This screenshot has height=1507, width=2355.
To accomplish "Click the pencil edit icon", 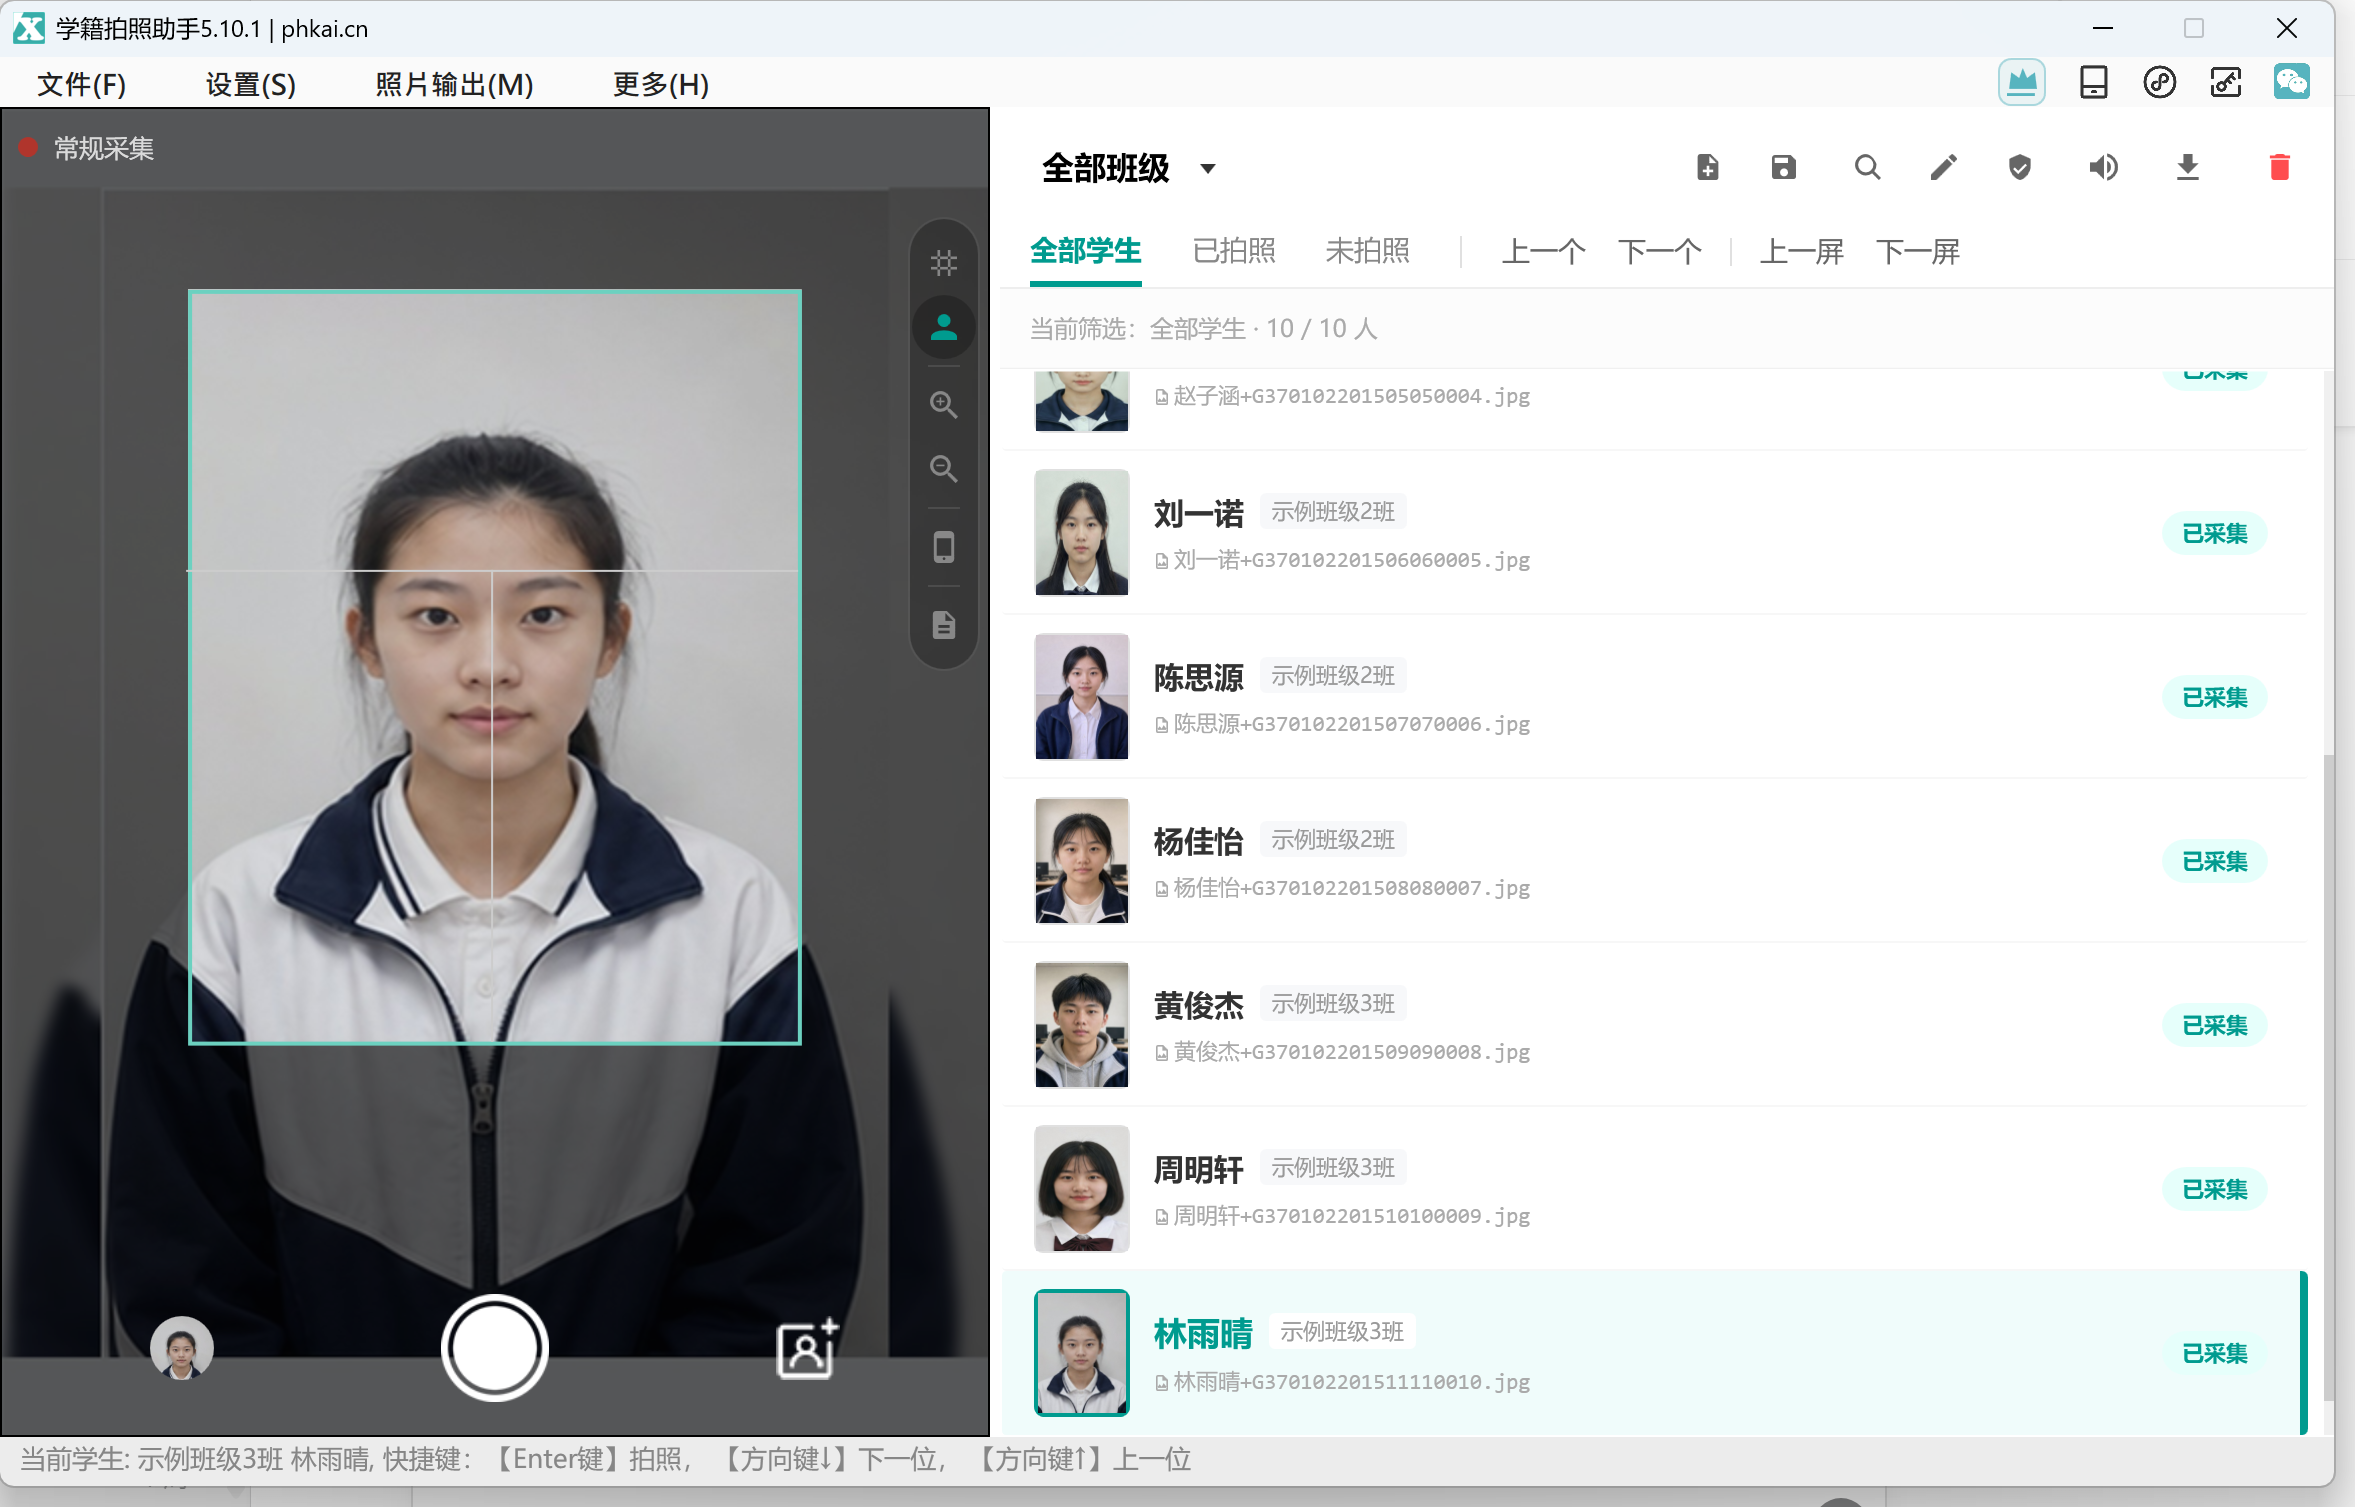I will [1943, 167].
